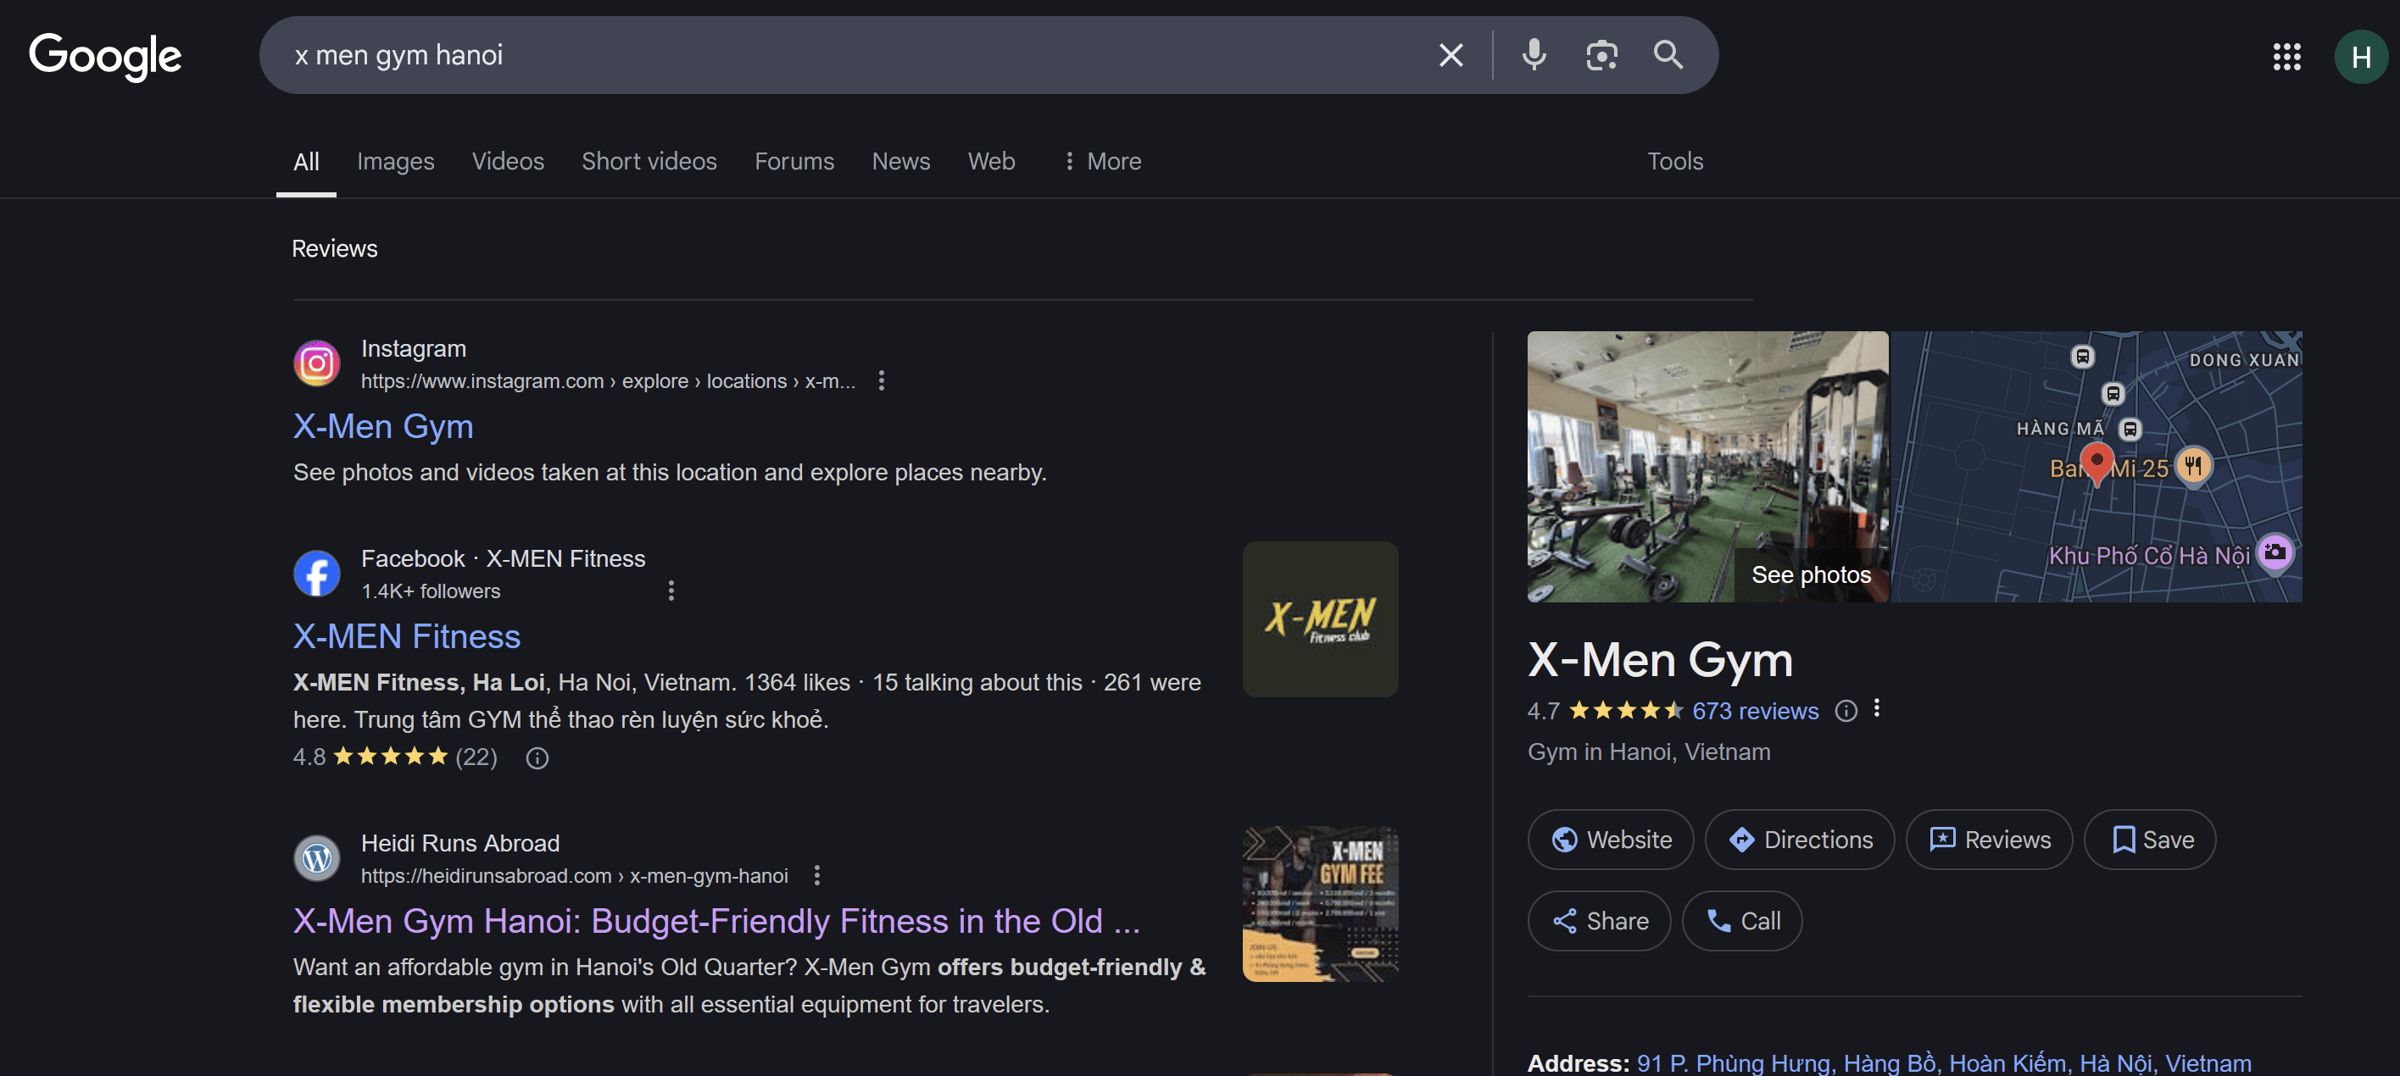Select the All tab

[306, 161]
